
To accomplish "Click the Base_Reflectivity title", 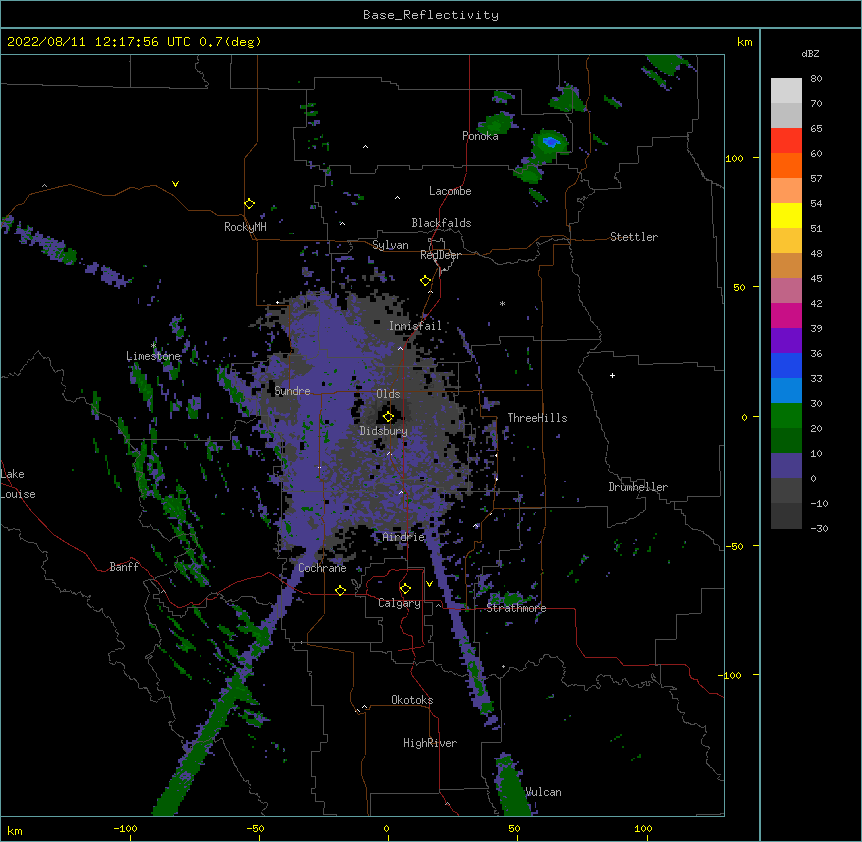I will (x=431, y=15).
